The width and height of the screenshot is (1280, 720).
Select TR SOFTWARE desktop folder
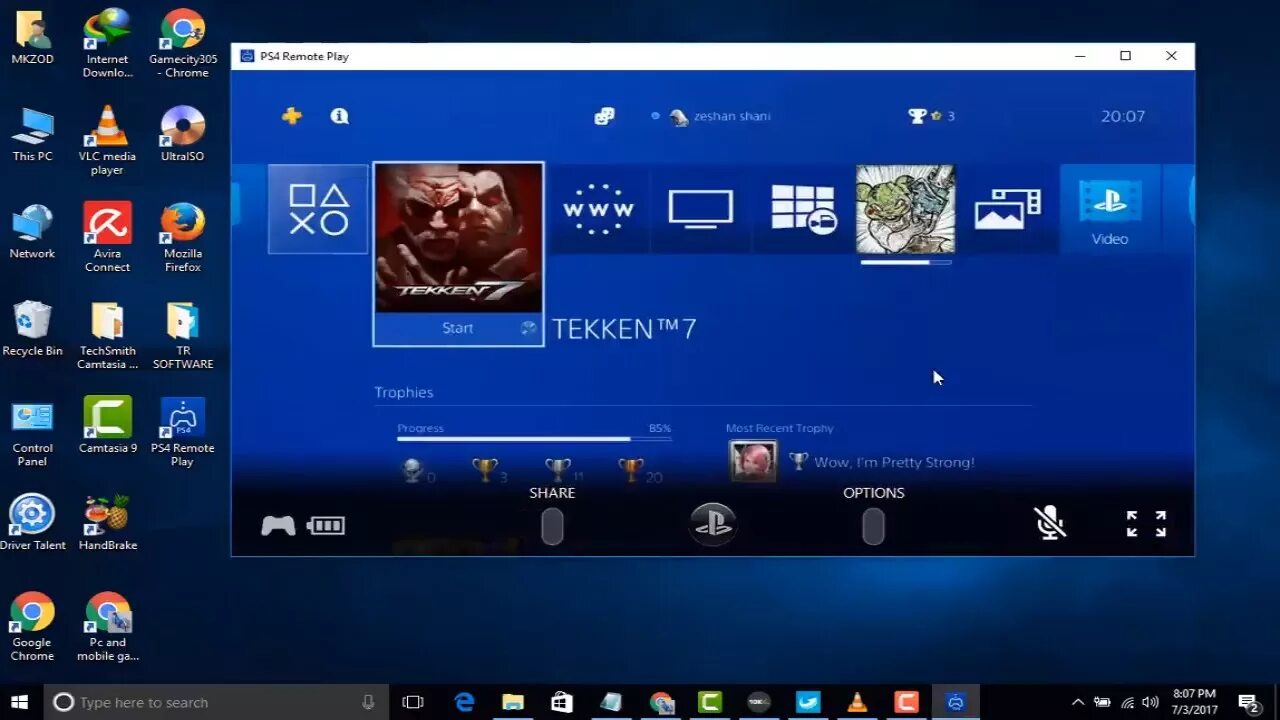point(182,335)
